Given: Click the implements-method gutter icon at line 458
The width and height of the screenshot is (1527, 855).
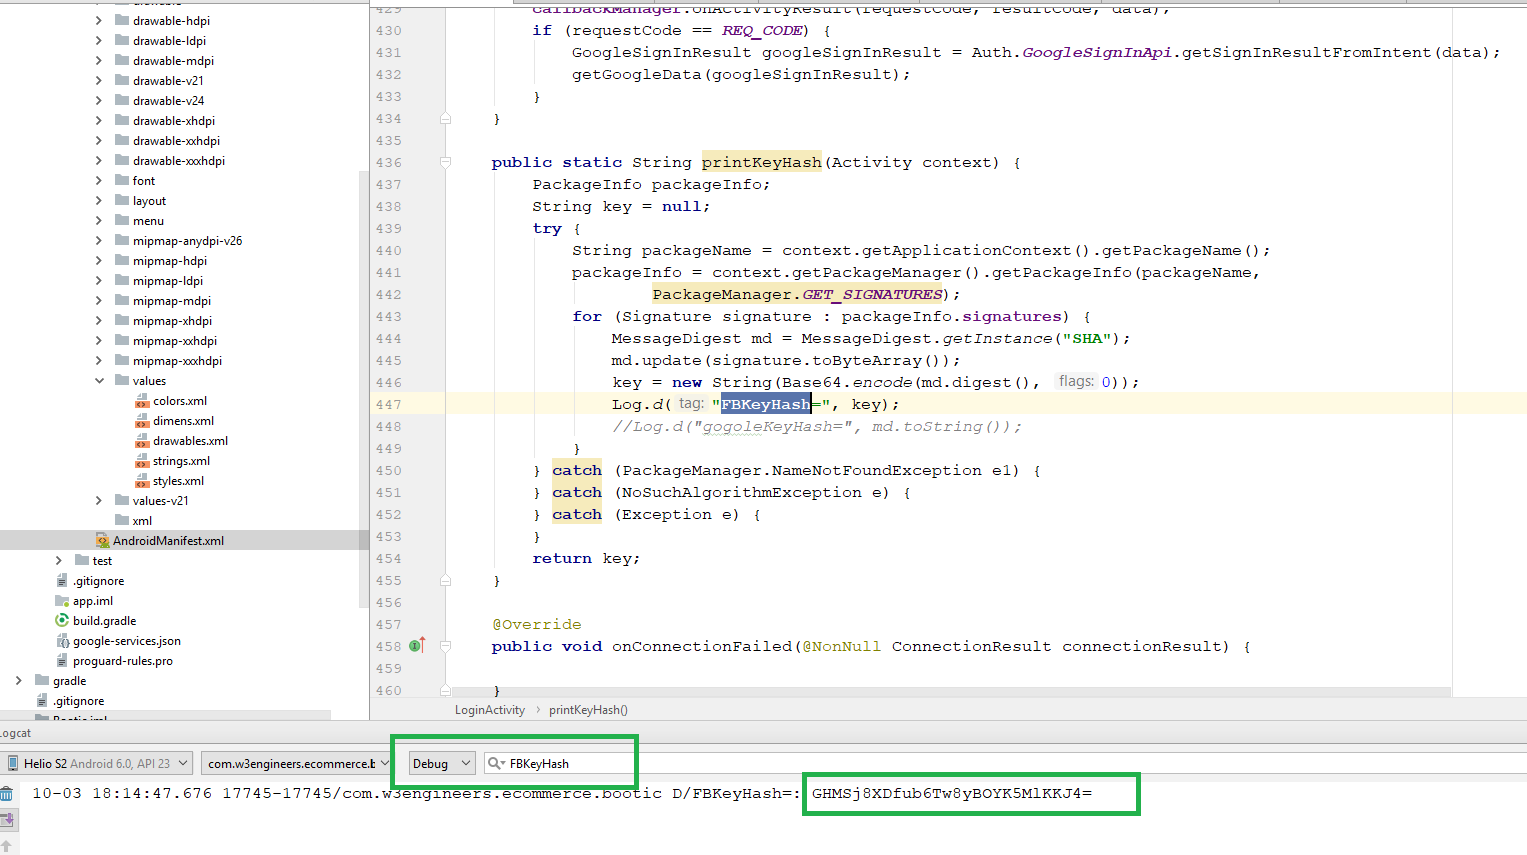Looking at the screenshot, I should pos(417,646).
